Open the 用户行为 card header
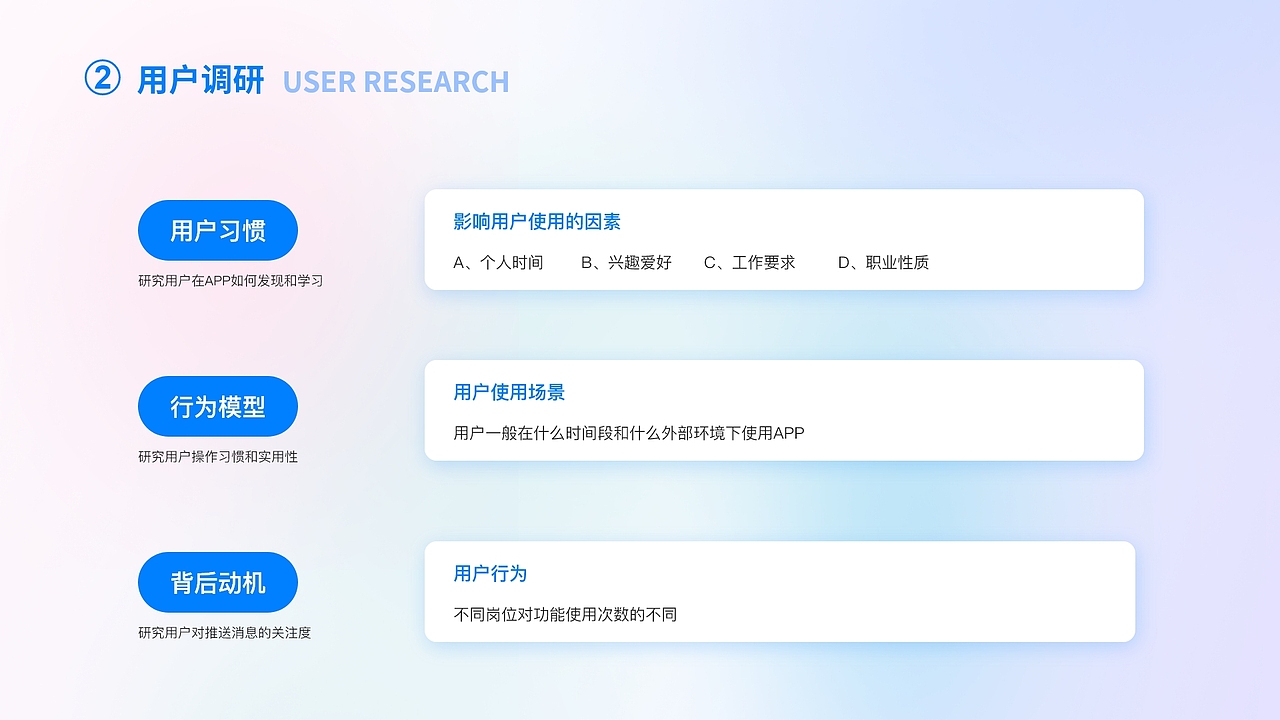1280x720 pixels. 490,574
